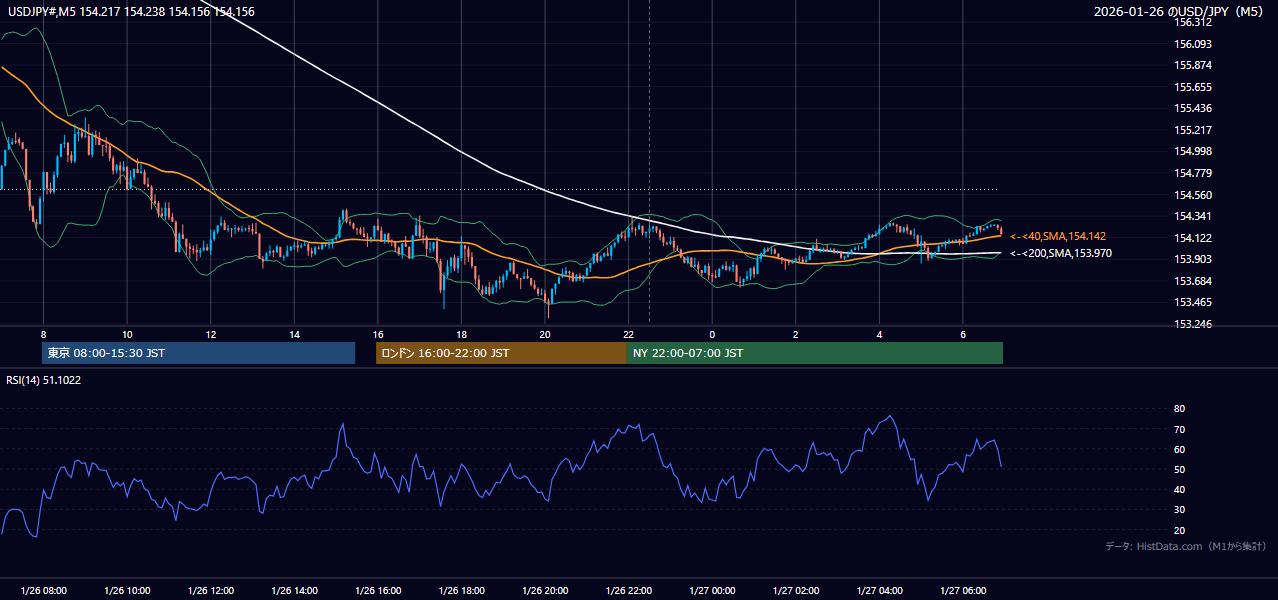Select the NY 22:00-07:00 JST session bar
Viewport: 1278px width, 600px height.
815,353
